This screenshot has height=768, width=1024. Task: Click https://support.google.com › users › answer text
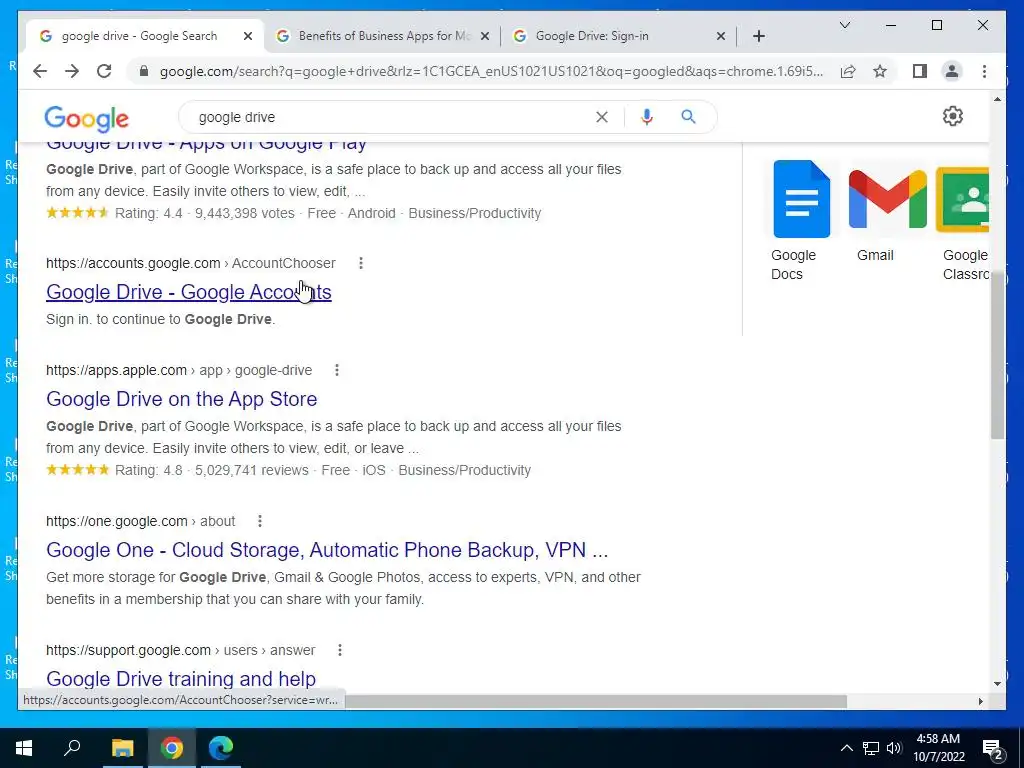[181, 650]
